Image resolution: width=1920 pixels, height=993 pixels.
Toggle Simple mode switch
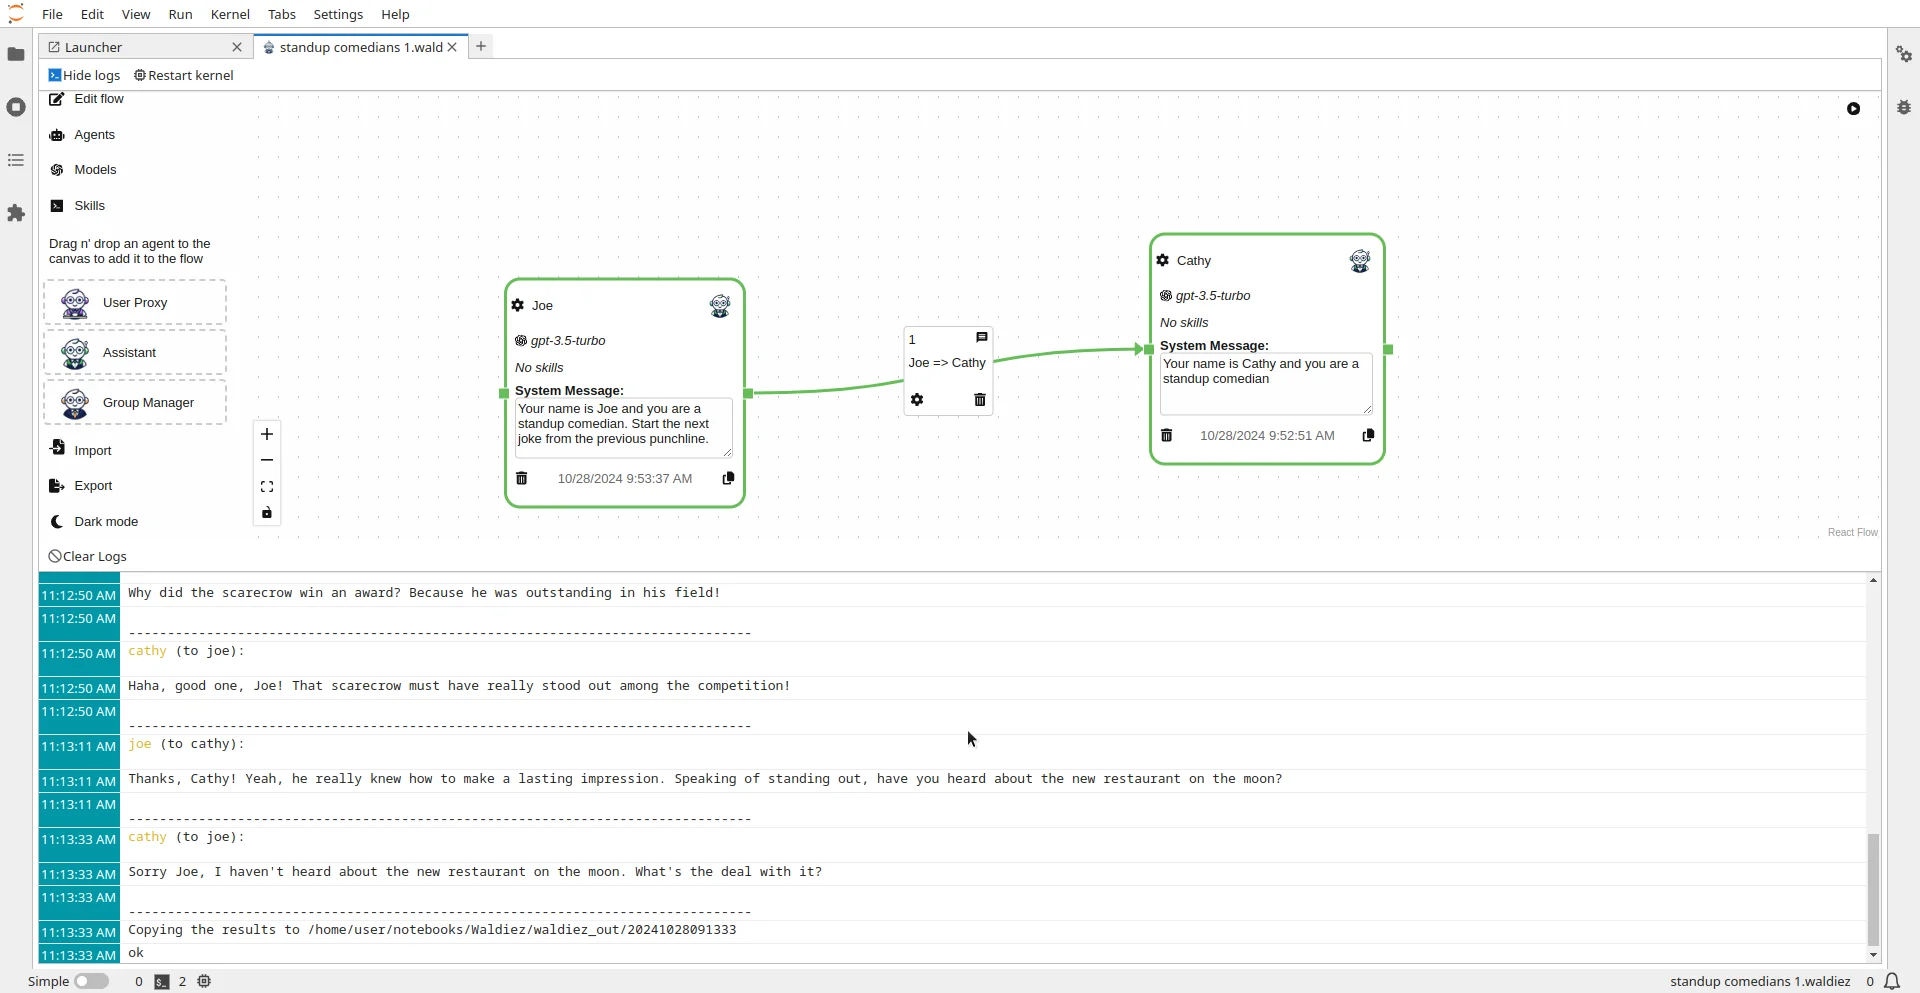click(x=91, y=981)
